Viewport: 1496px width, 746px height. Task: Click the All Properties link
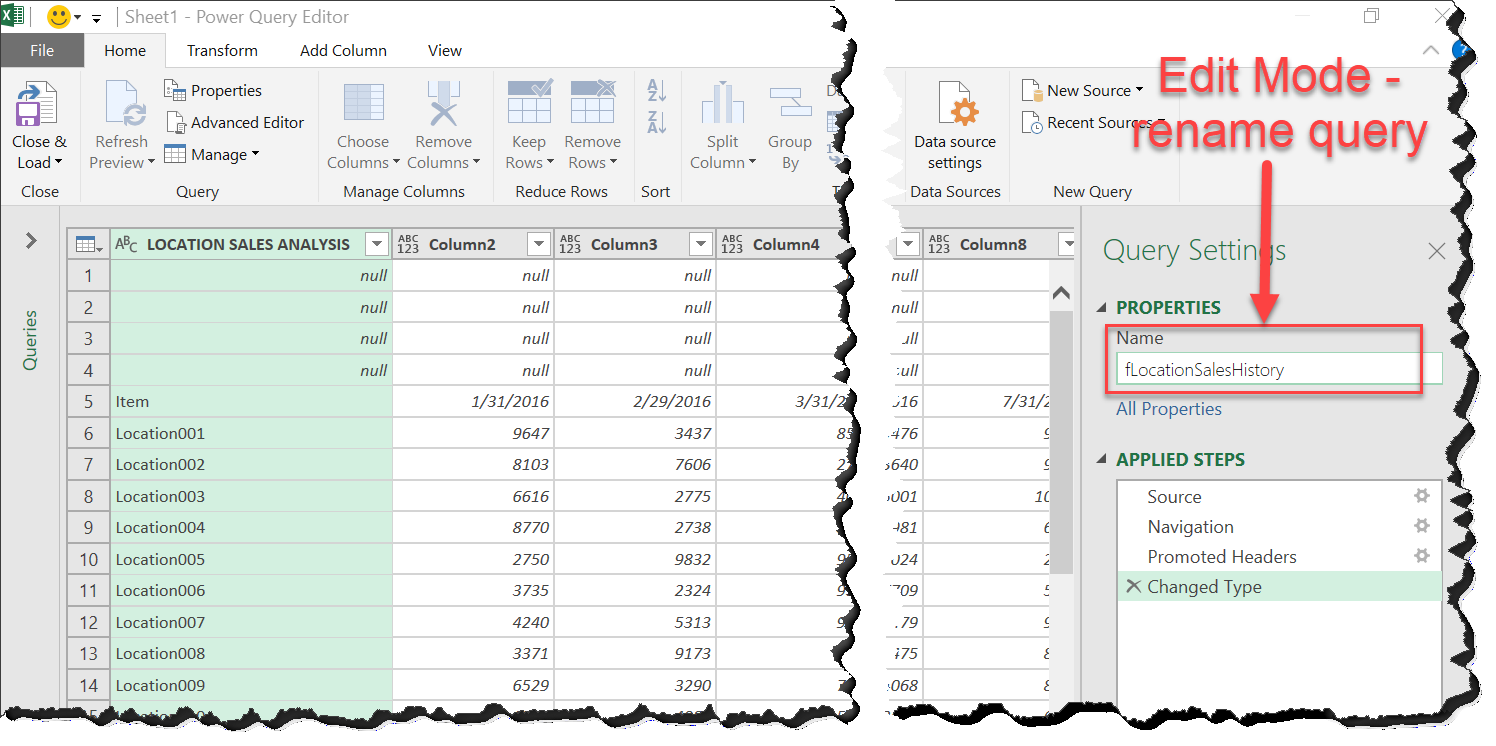1168,408
